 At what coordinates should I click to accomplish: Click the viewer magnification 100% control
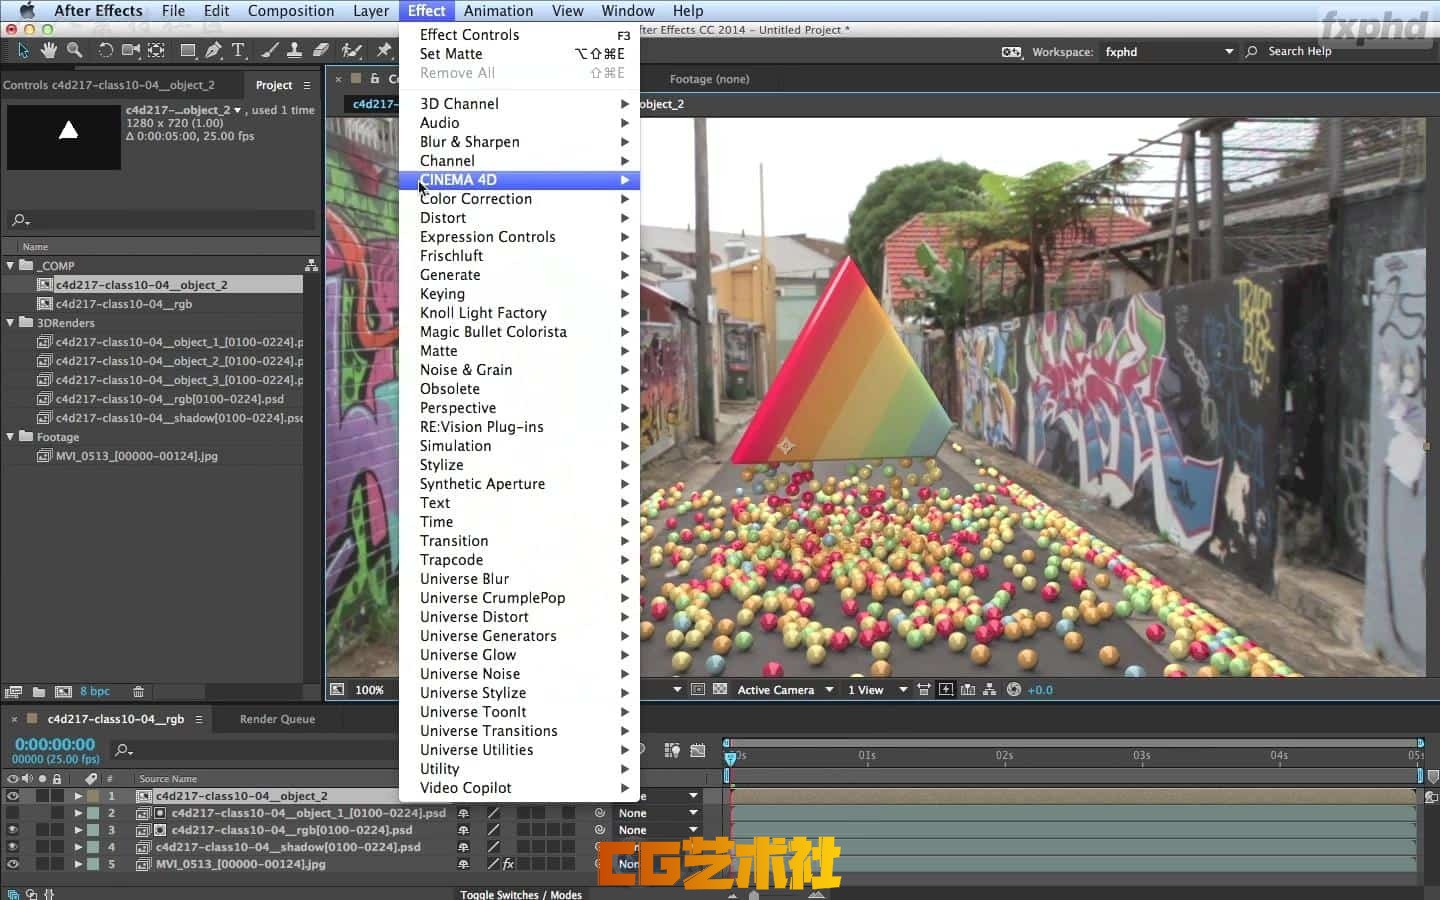(x=369, y=690)
